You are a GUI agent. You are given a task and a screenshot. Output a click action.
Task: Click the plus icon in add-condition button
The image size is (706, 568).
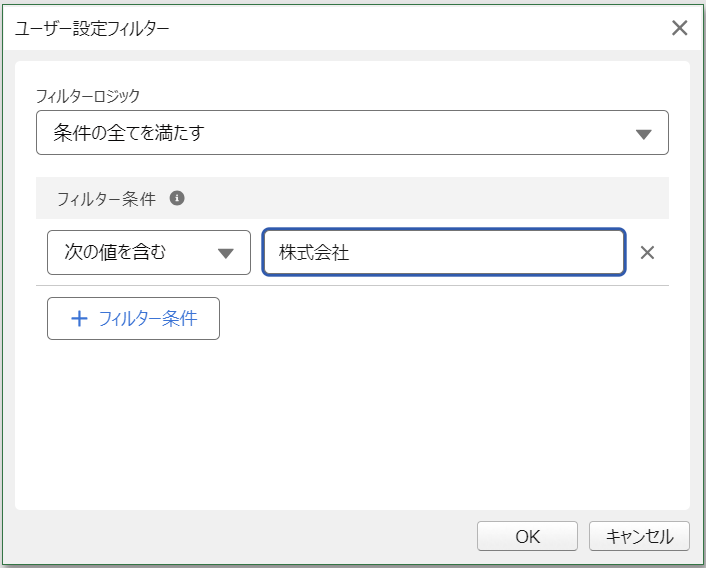click(79, 319)
